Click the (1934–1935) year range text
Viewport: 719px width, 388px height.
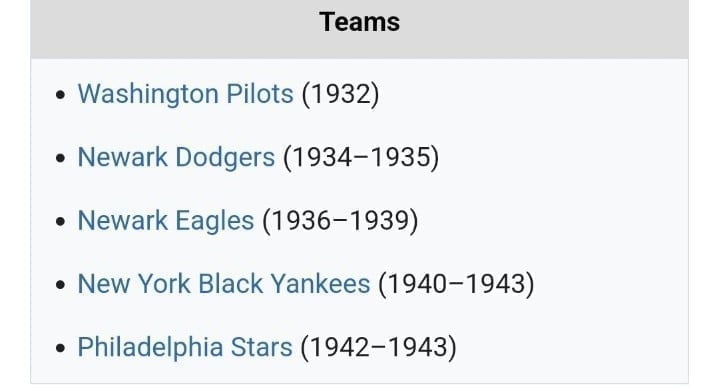coord(361,157)
